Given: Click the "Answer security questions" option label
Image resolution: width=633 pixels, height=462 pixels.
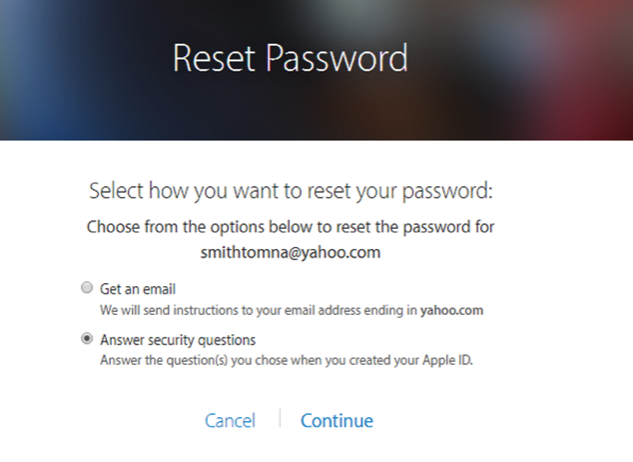Looking at the screenshot, I should click(178, 339).
